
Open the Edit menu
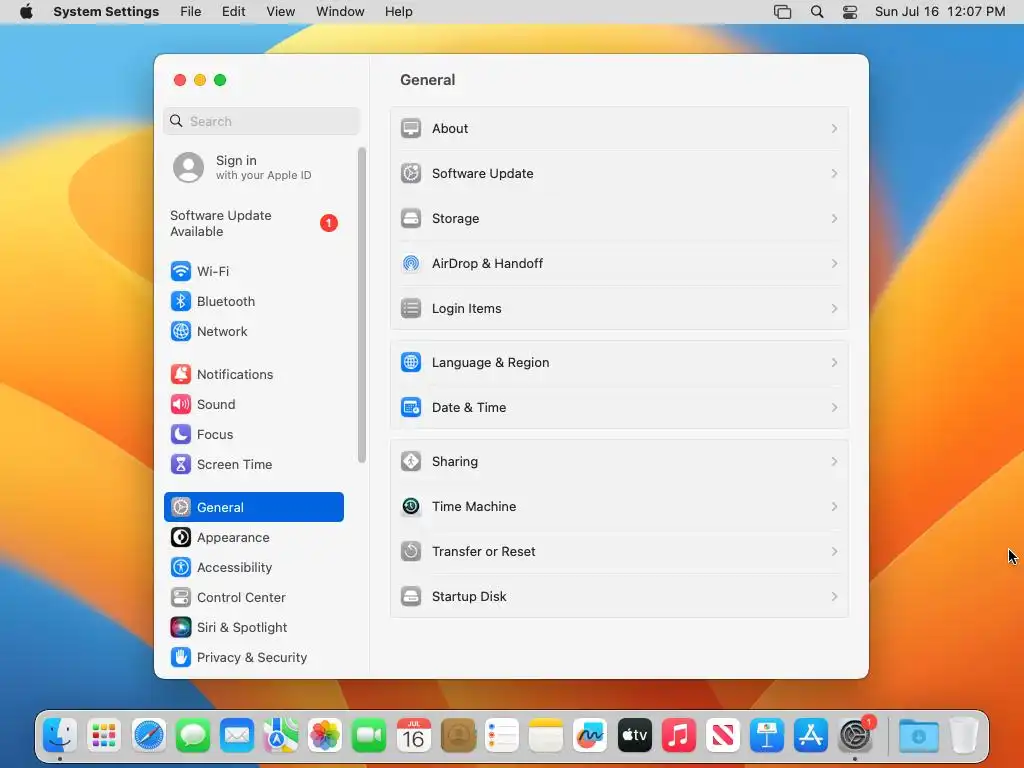tap(233, 12)
